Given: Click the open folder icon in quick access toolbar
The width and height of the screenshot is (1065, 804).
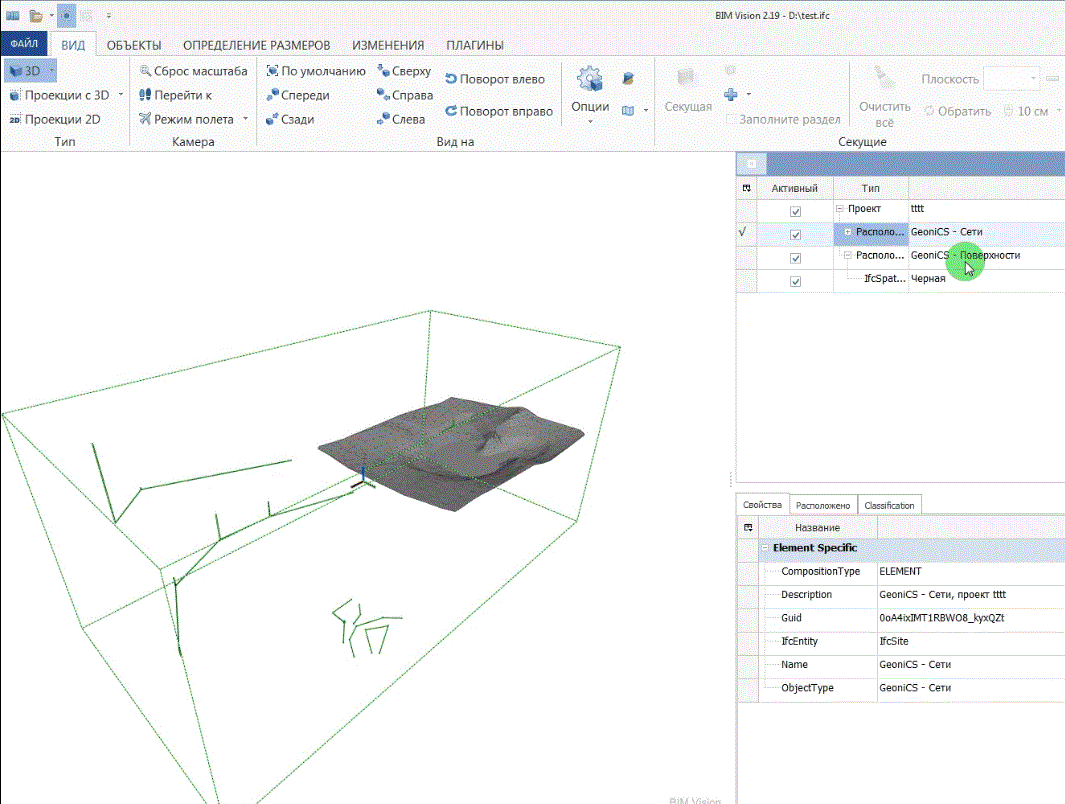Looking at the screenshot, I should (x=36, y=15).
